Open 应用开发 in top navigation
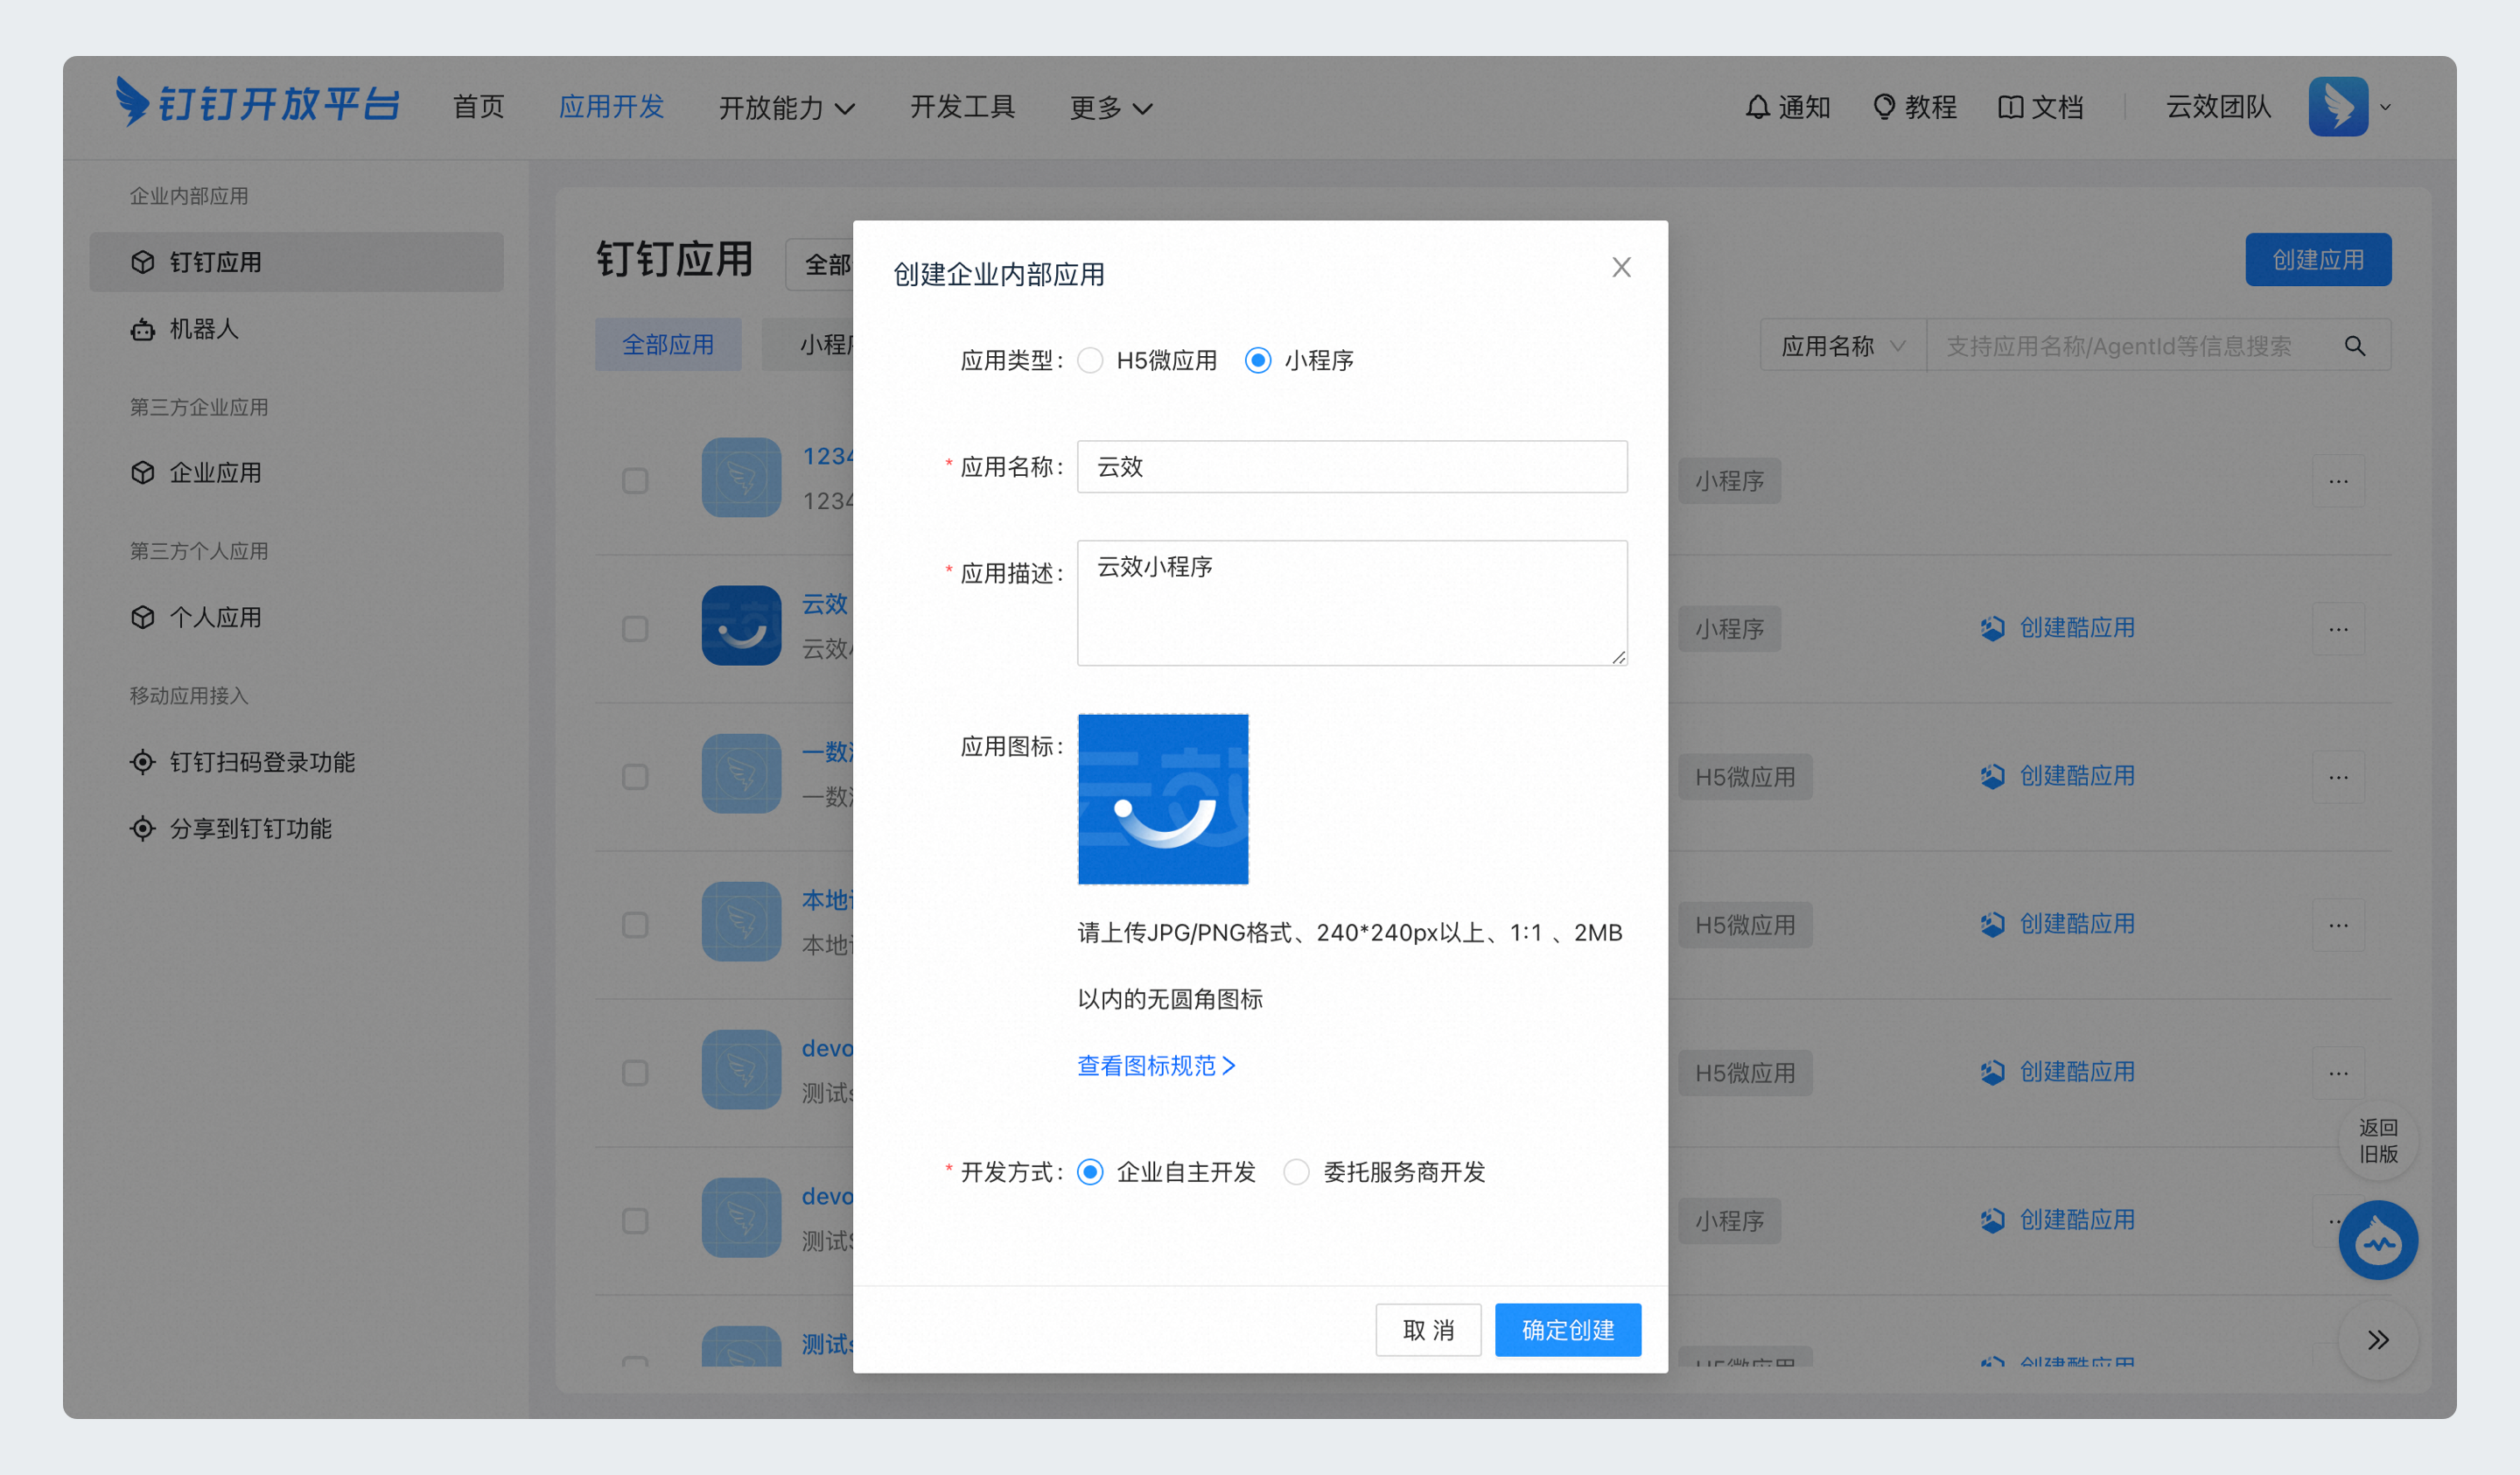Viewport: 2520px width, 1475px height. point(611,107)
